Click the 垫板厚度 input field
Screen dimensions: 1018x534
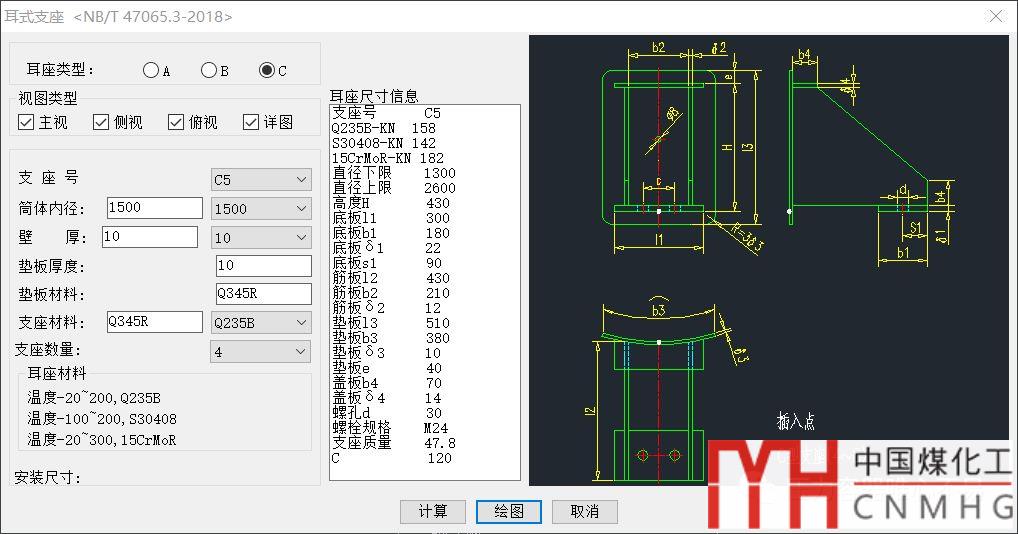pyautogui.click(x=264, y=266)
